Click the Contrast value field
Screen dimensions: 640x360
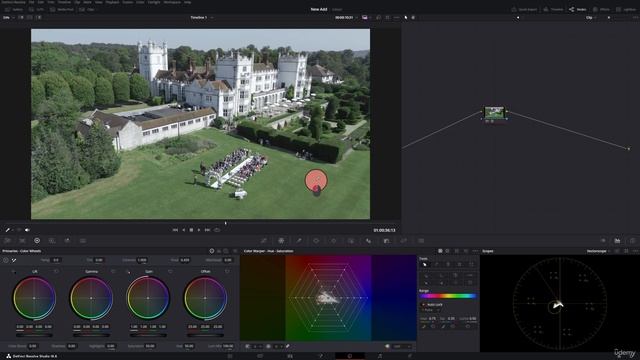tap(142, 260)
